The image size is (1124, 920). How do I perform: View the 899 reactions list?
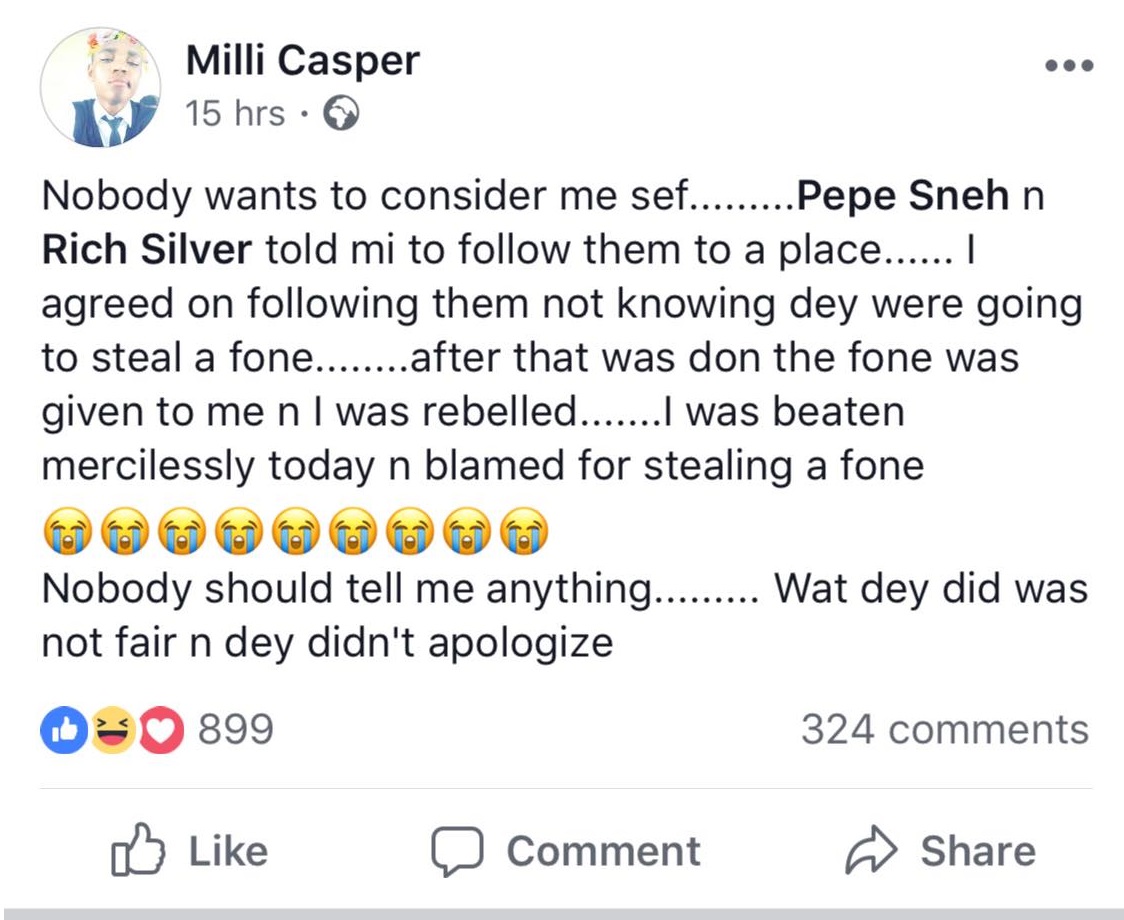235,730
